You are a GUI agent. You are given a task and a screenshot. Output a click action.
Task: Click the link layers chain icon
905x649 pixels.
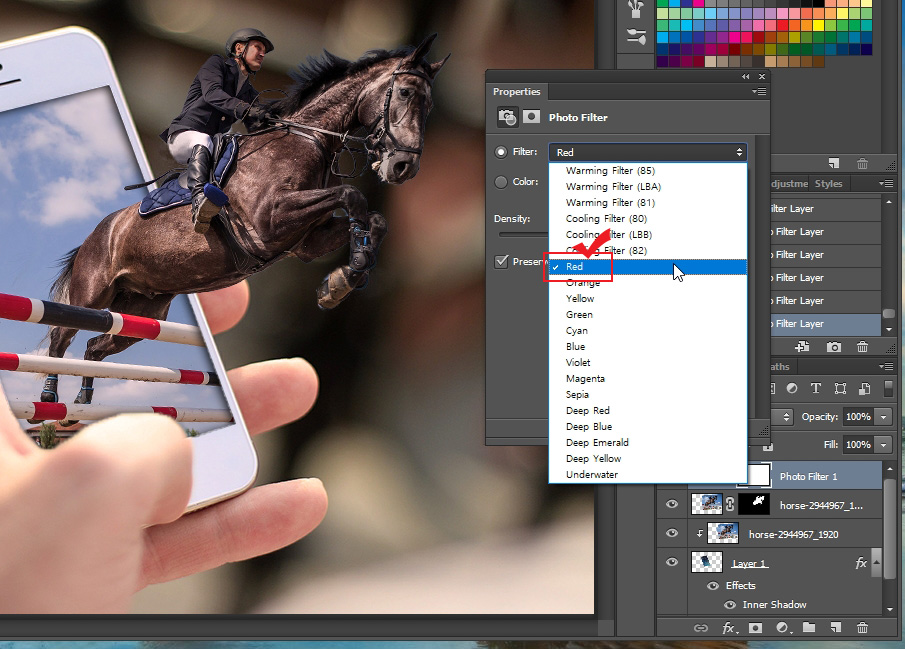pyautogui.click(x=700, y=628)
